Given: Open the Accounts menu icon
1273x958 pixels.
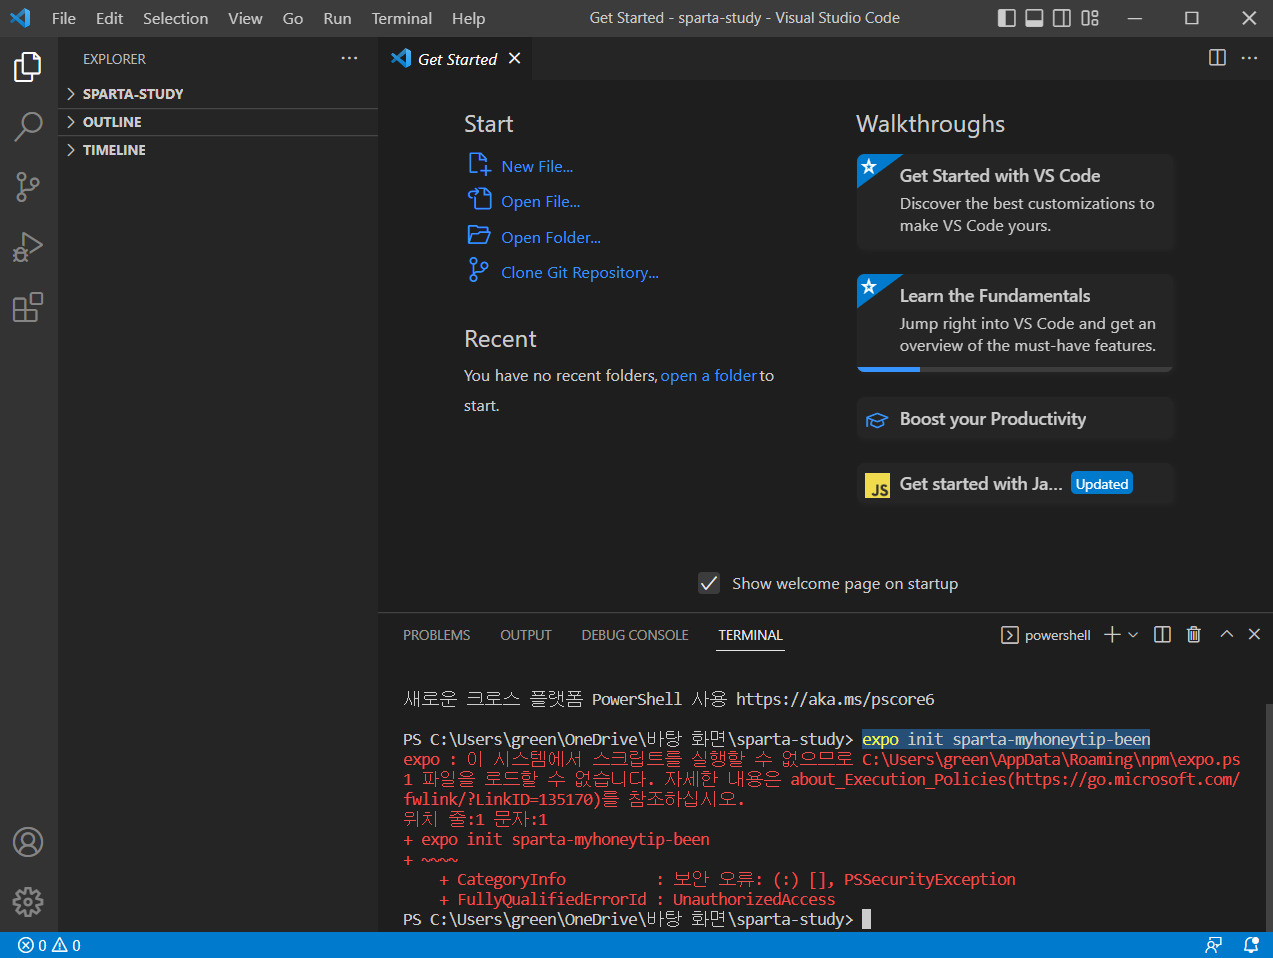Looking at the screenshot, I should point(28,842).
